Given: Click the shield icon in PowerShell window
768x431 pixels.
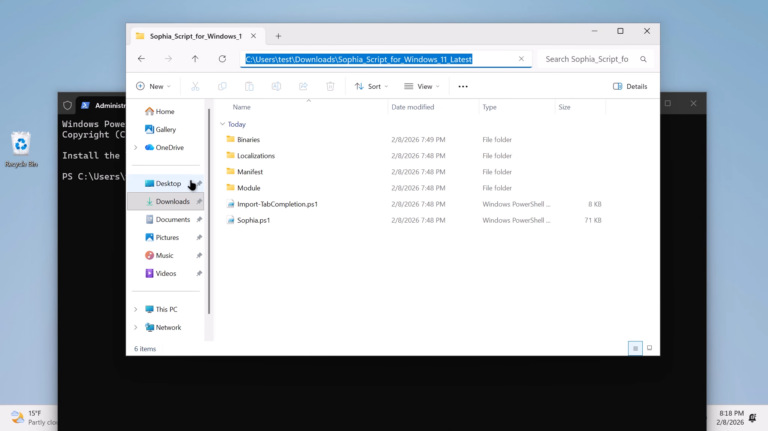Looking at the screenshot, I should point(68,105).
